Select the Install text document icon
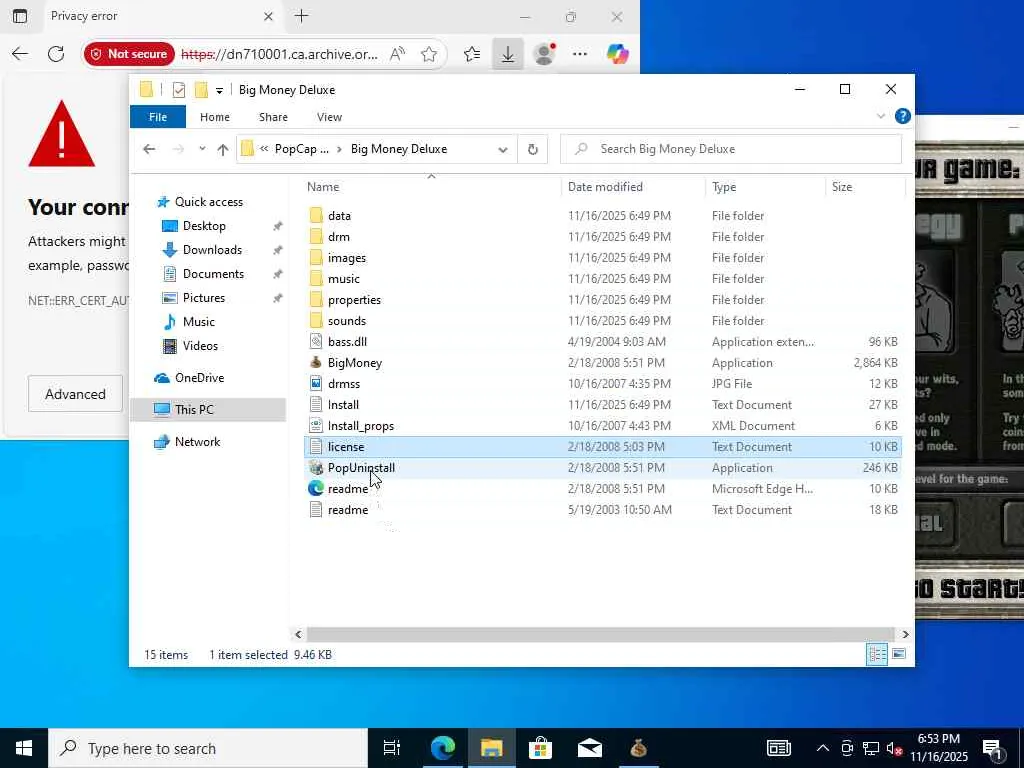 point(316,405)
